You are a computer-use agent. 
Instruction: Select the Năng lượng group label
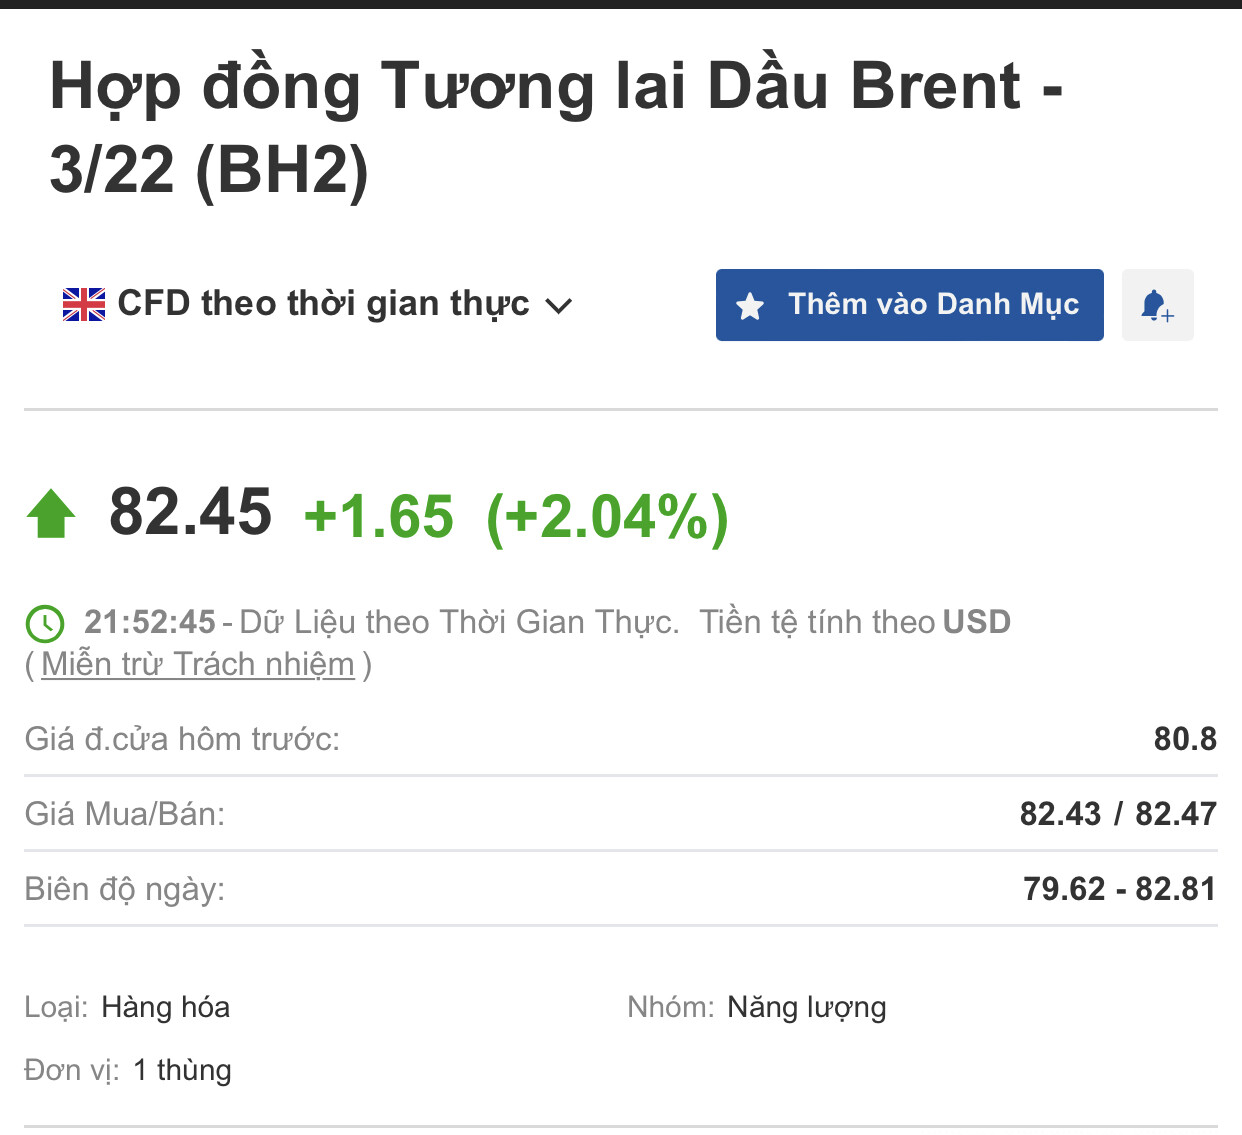[x=806, y=1007]
